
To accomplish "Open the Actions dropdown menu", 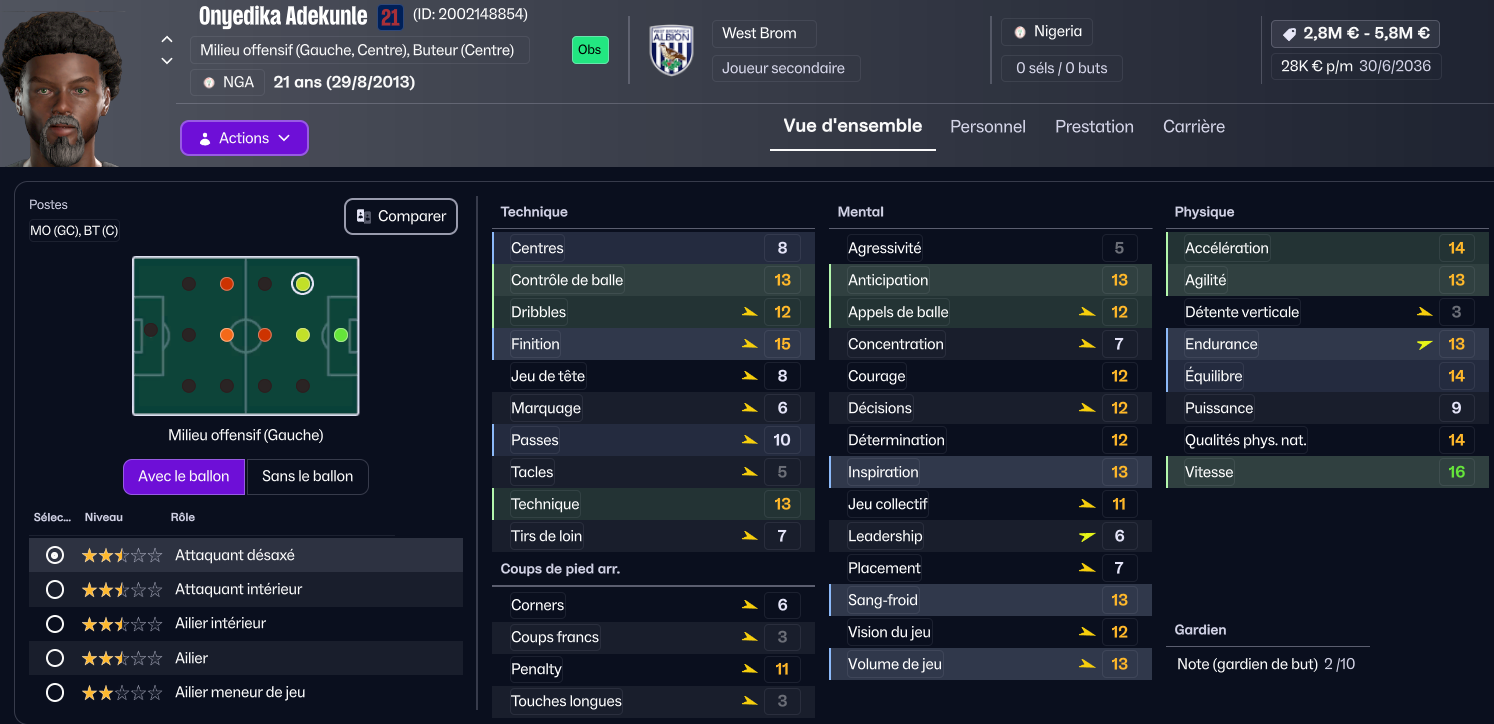I will [x=244, y=138].
